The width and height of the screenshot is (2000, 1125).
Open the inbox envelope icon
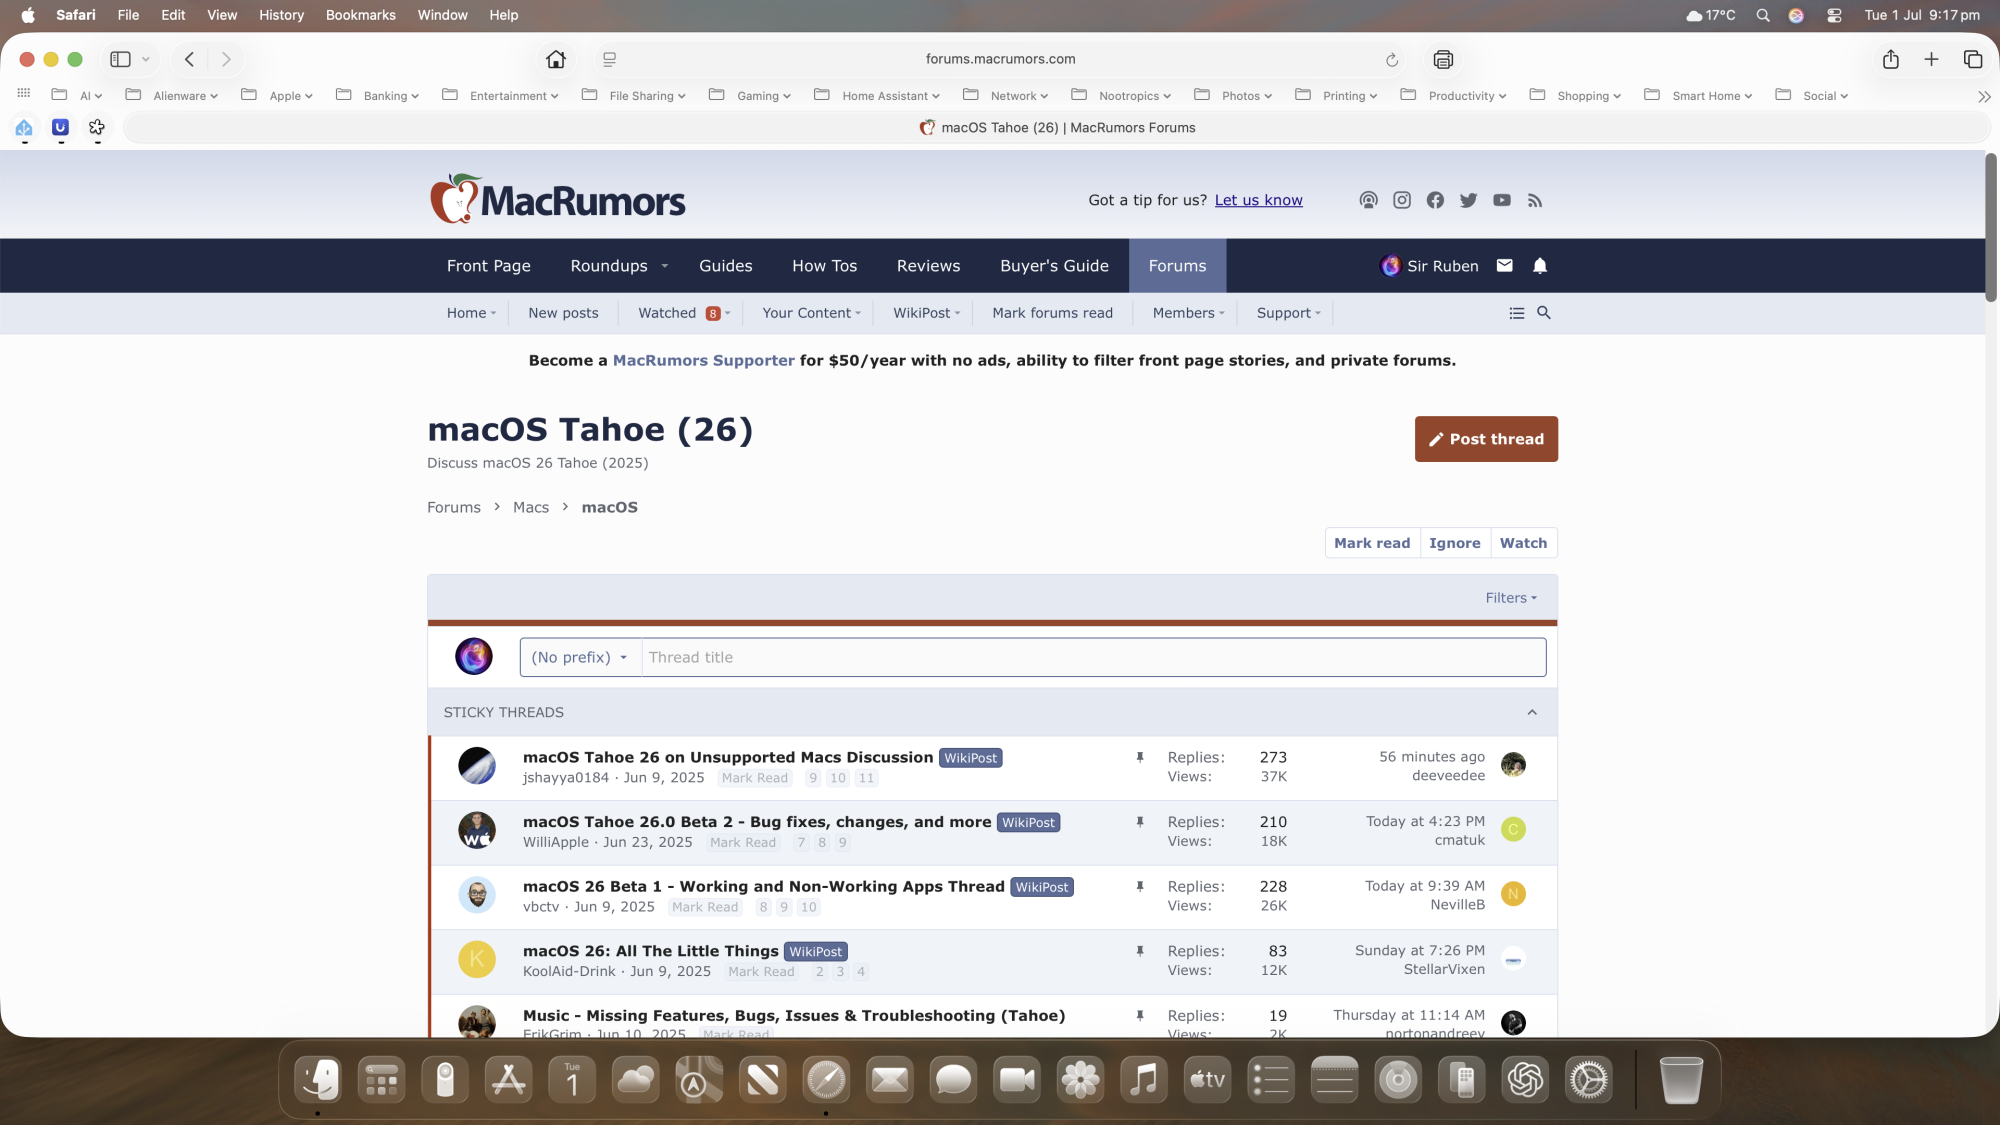tap(1505, 266)
